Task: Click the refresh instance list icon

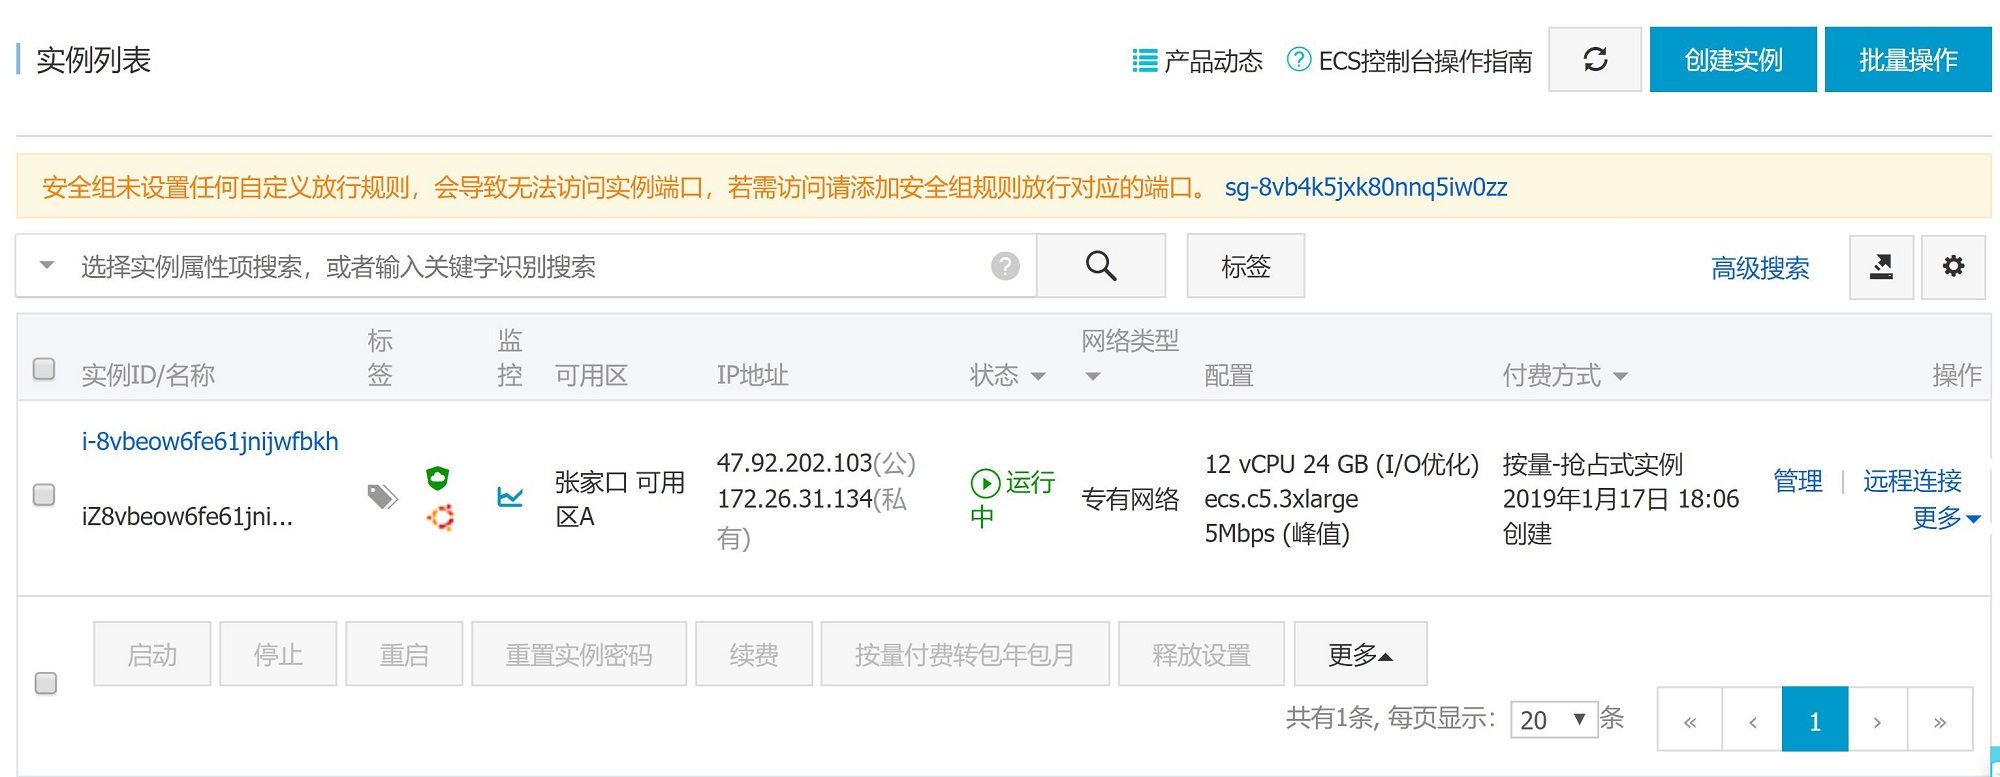Action: [1594, 60]
